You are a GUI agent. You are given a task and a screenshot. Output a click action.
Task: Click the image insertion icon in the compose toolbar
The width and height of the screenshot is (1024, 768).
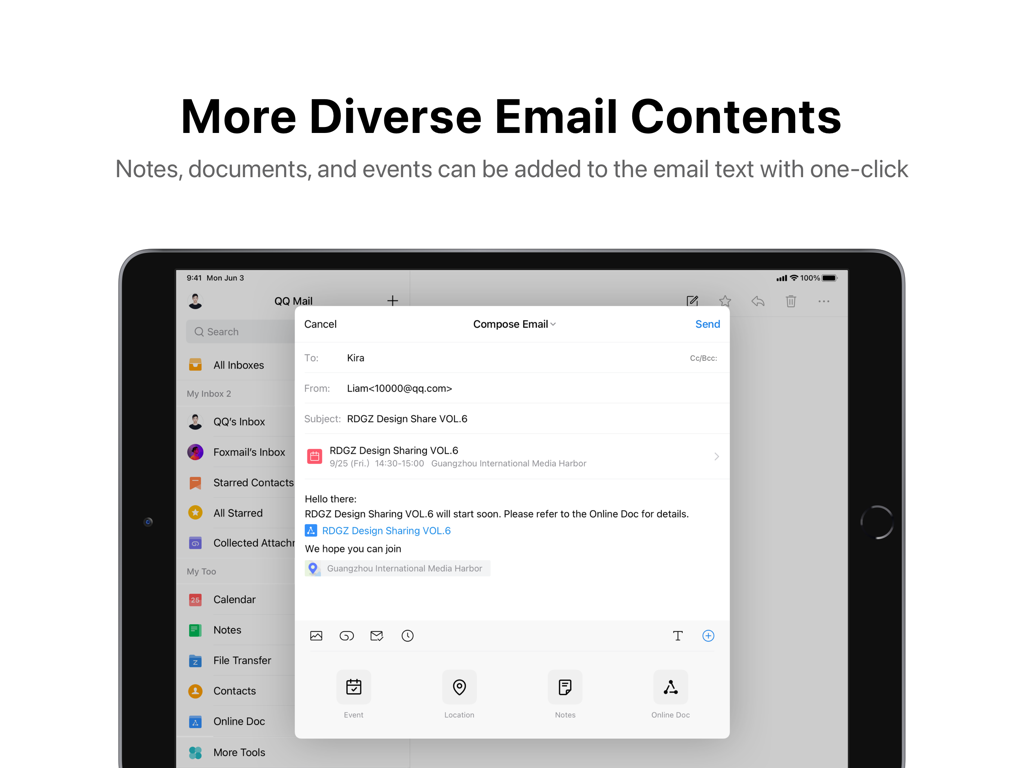[316, 635]
